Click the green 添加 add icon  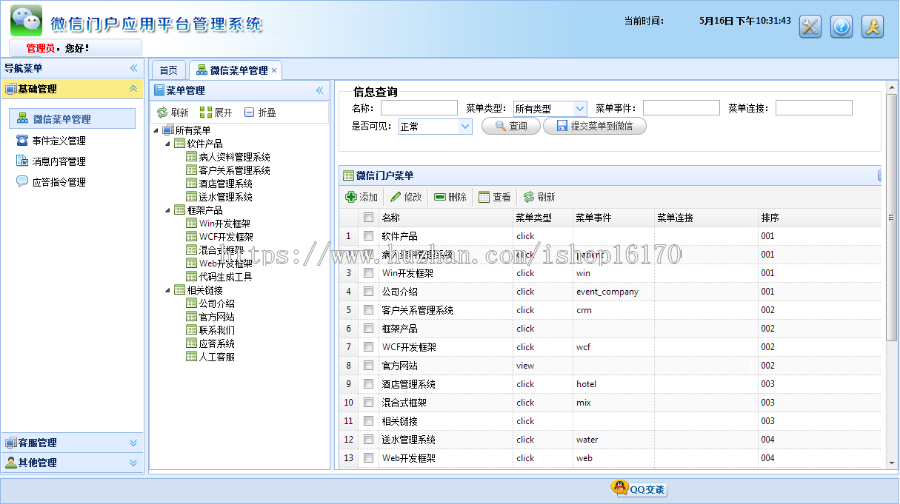(351, 197)
